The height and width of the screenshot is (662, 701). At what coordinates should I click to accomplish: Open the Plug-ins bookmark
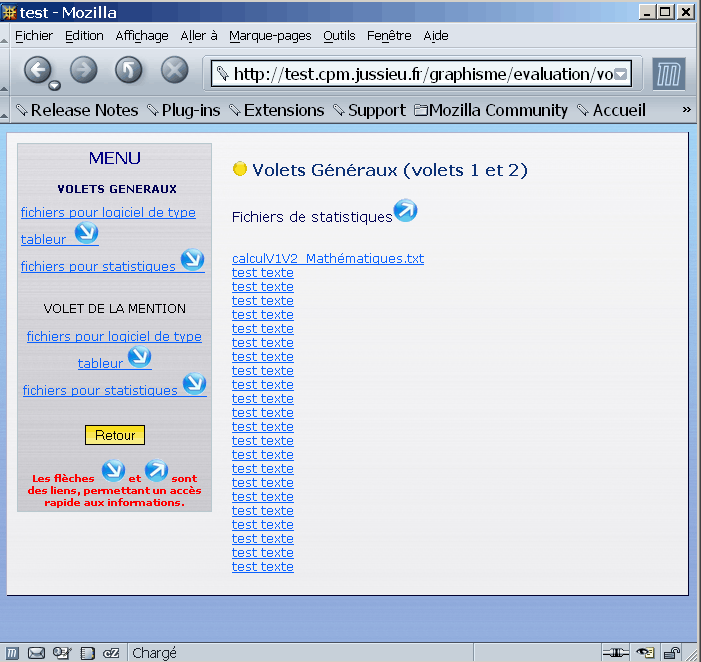[184, 110]
